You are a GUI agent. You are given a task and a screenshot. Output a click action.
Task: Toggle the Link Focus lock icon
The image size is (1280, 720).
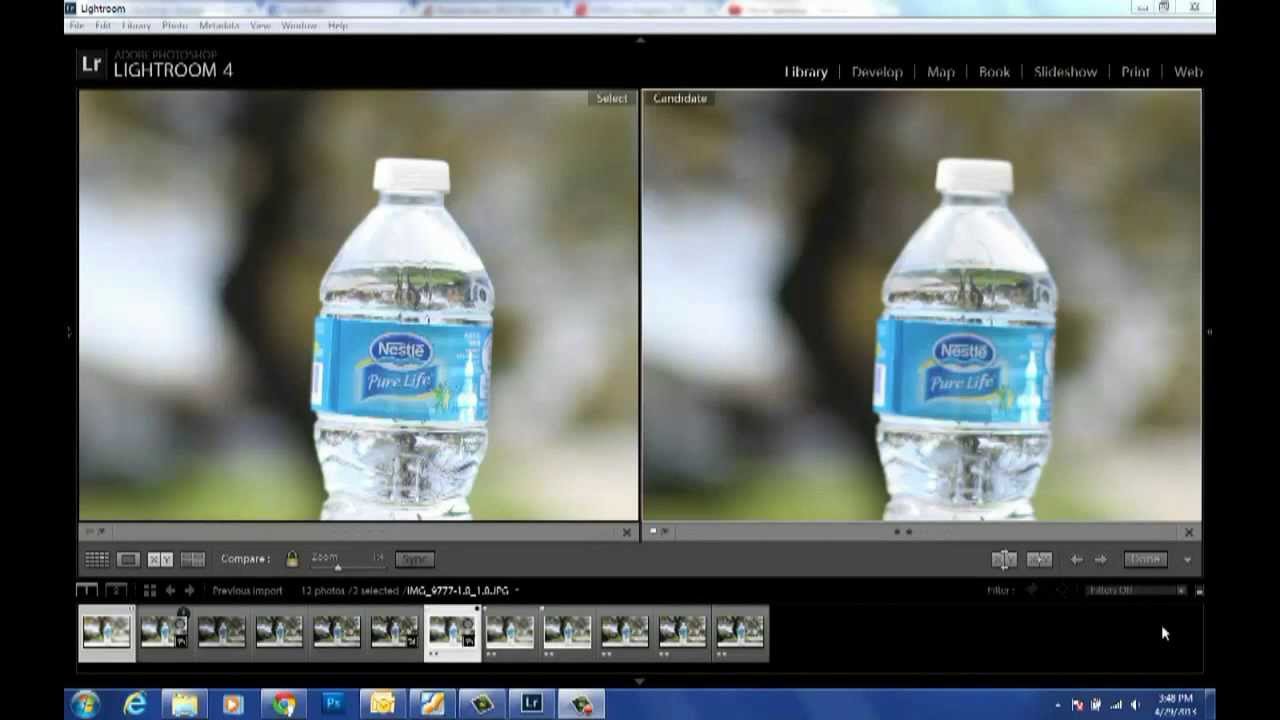292,559
